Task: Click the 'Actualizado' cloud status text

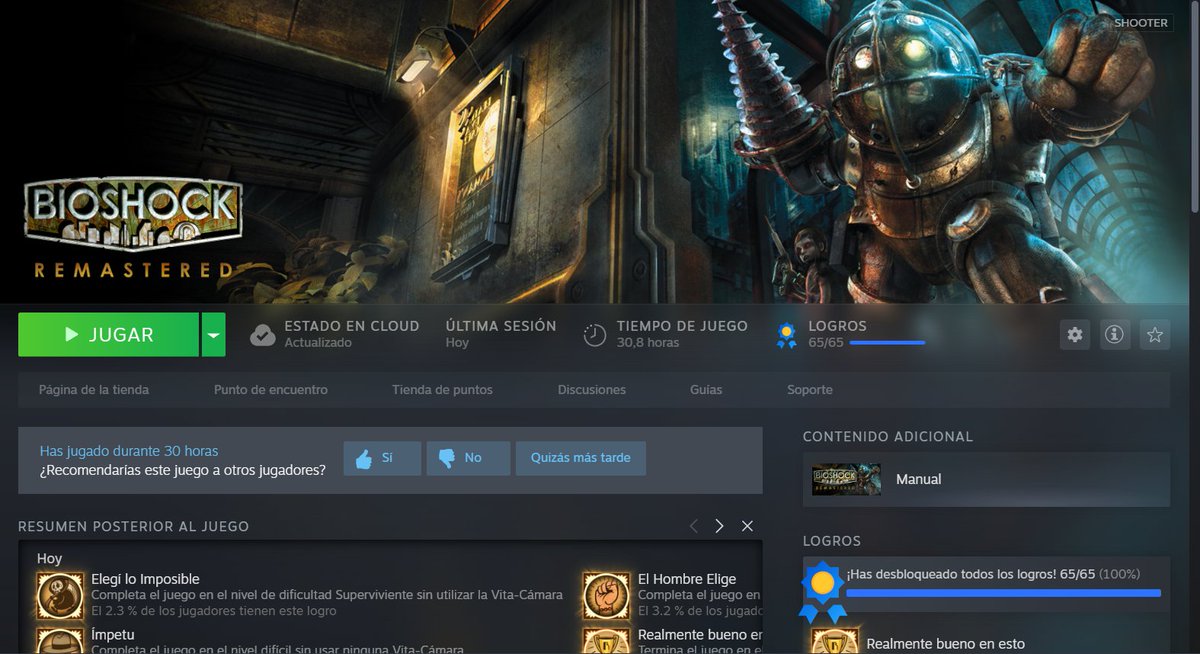Action: (x=318, y=342)
